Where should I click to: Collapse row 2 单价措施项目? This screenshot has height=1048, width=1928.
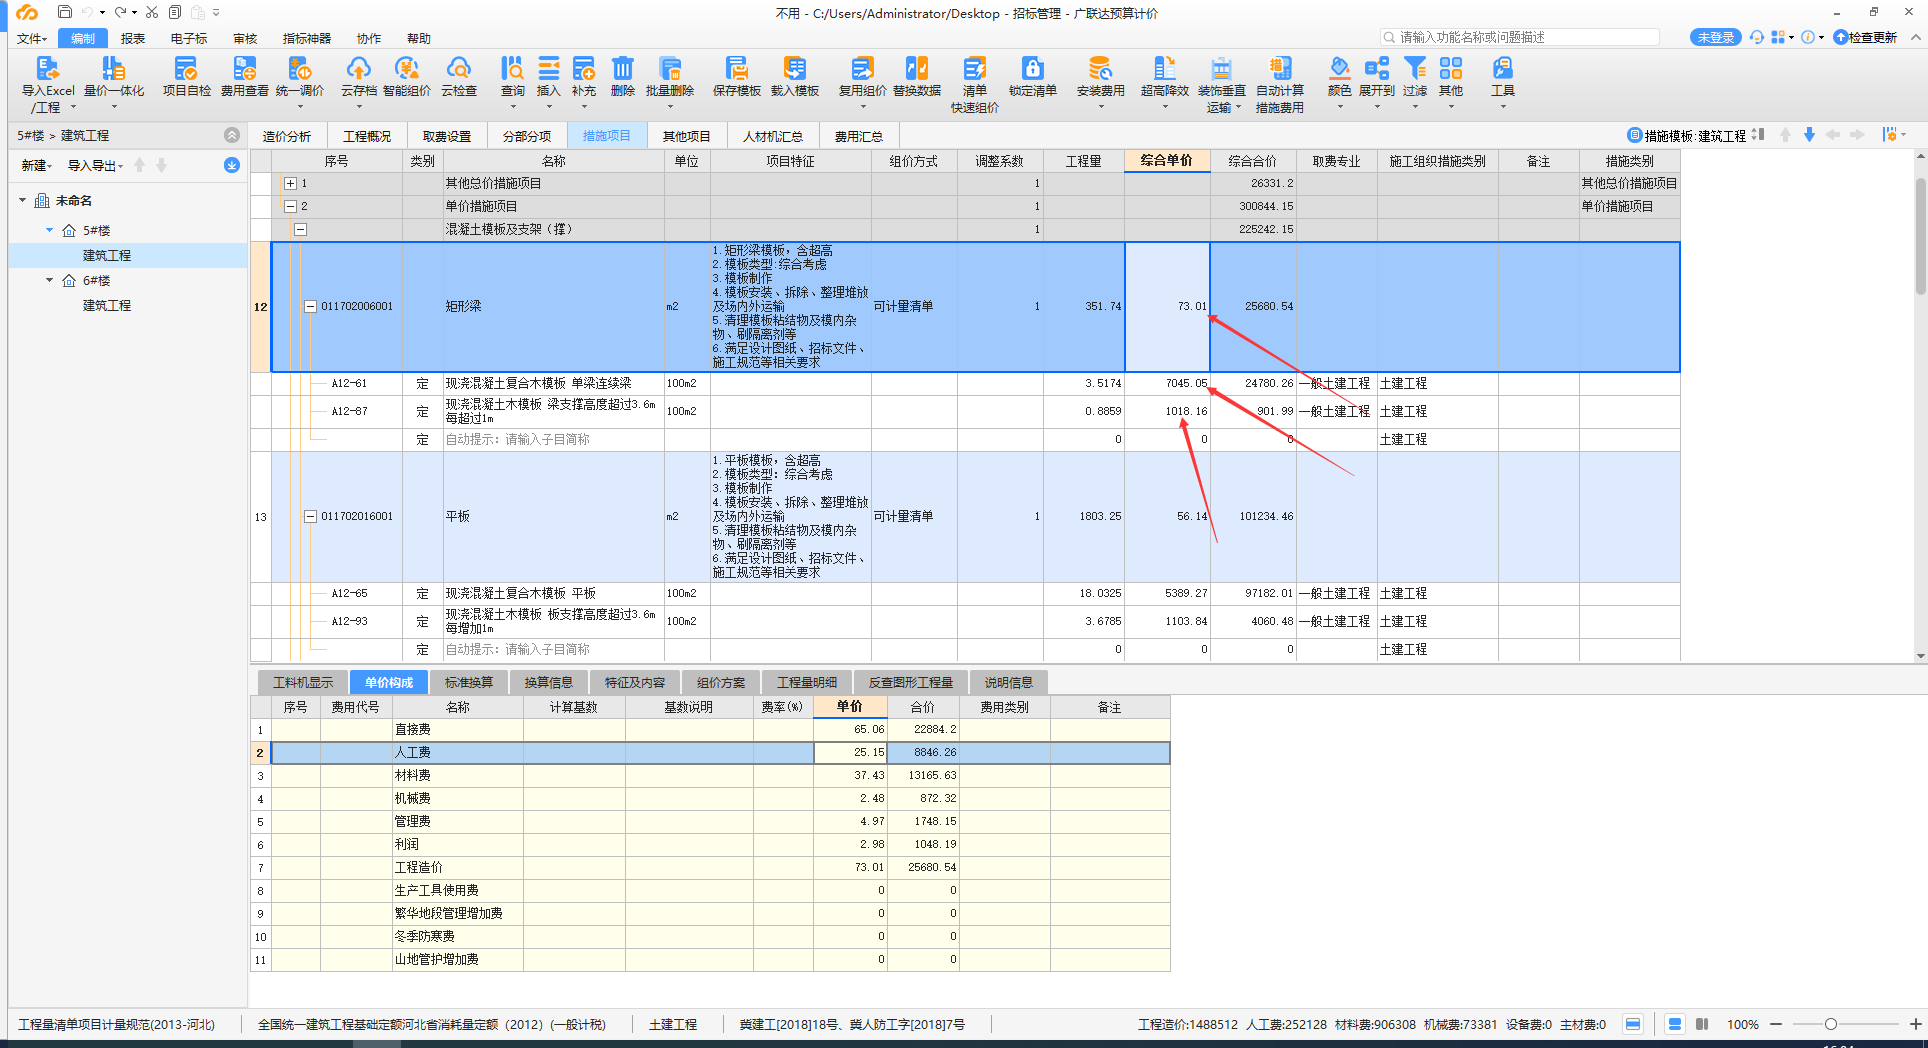(290, 206)
